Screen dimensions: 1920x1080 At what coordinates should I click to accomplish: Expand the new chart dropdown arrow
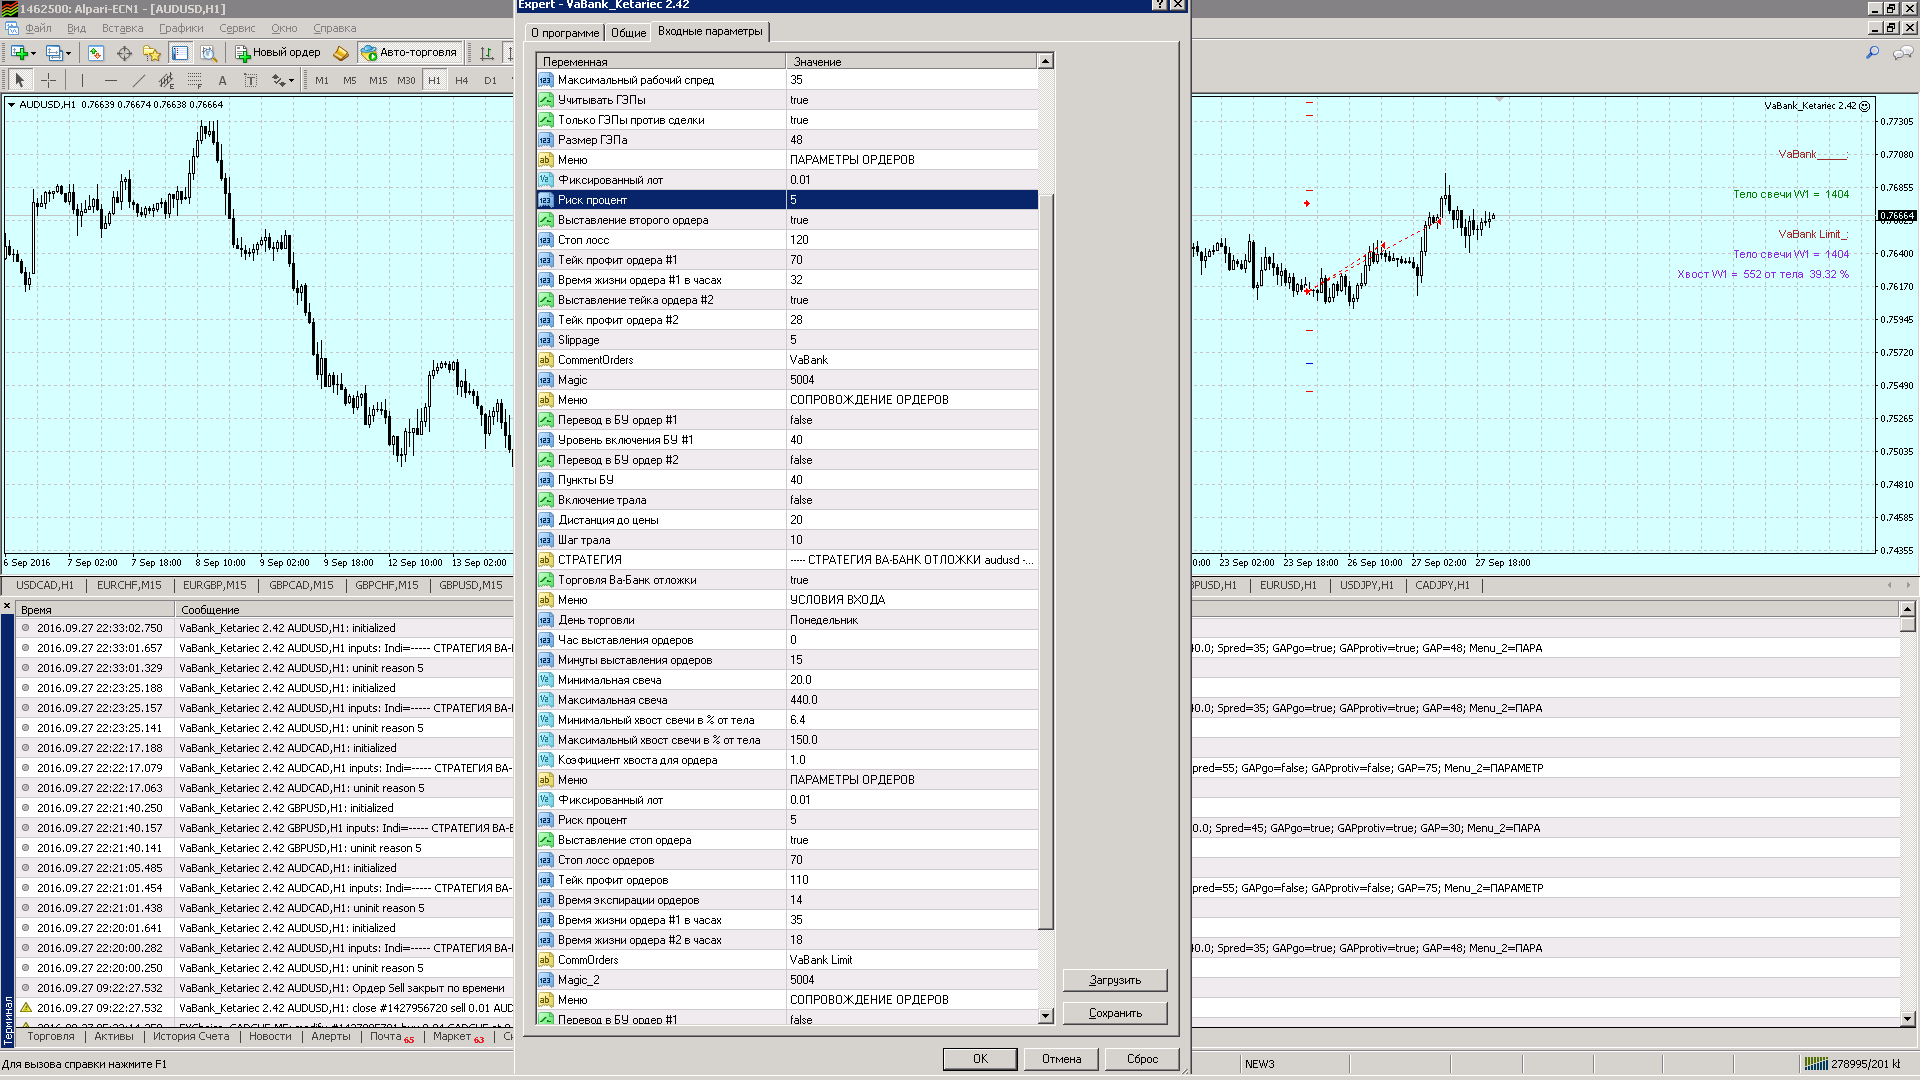point(34,53)
